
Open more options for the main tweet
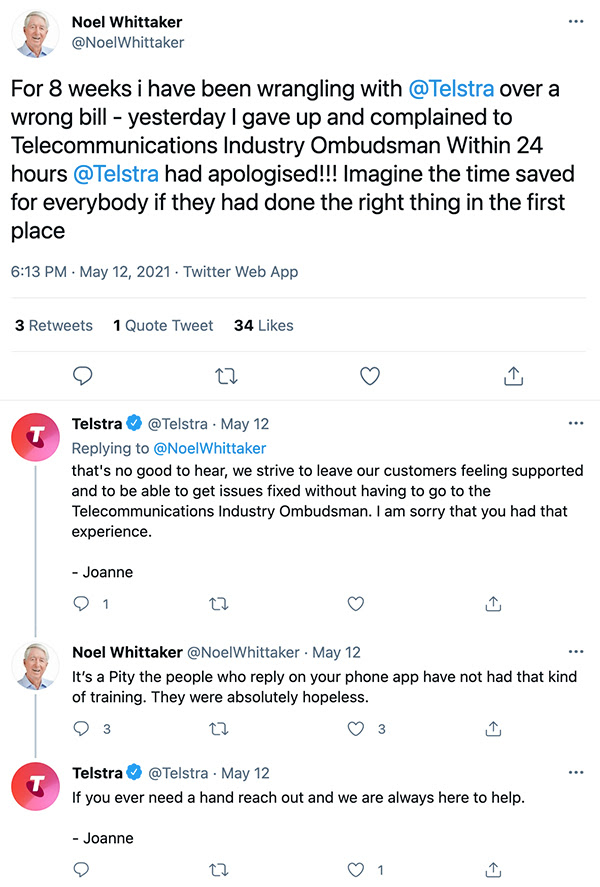(x=575, y=21)
